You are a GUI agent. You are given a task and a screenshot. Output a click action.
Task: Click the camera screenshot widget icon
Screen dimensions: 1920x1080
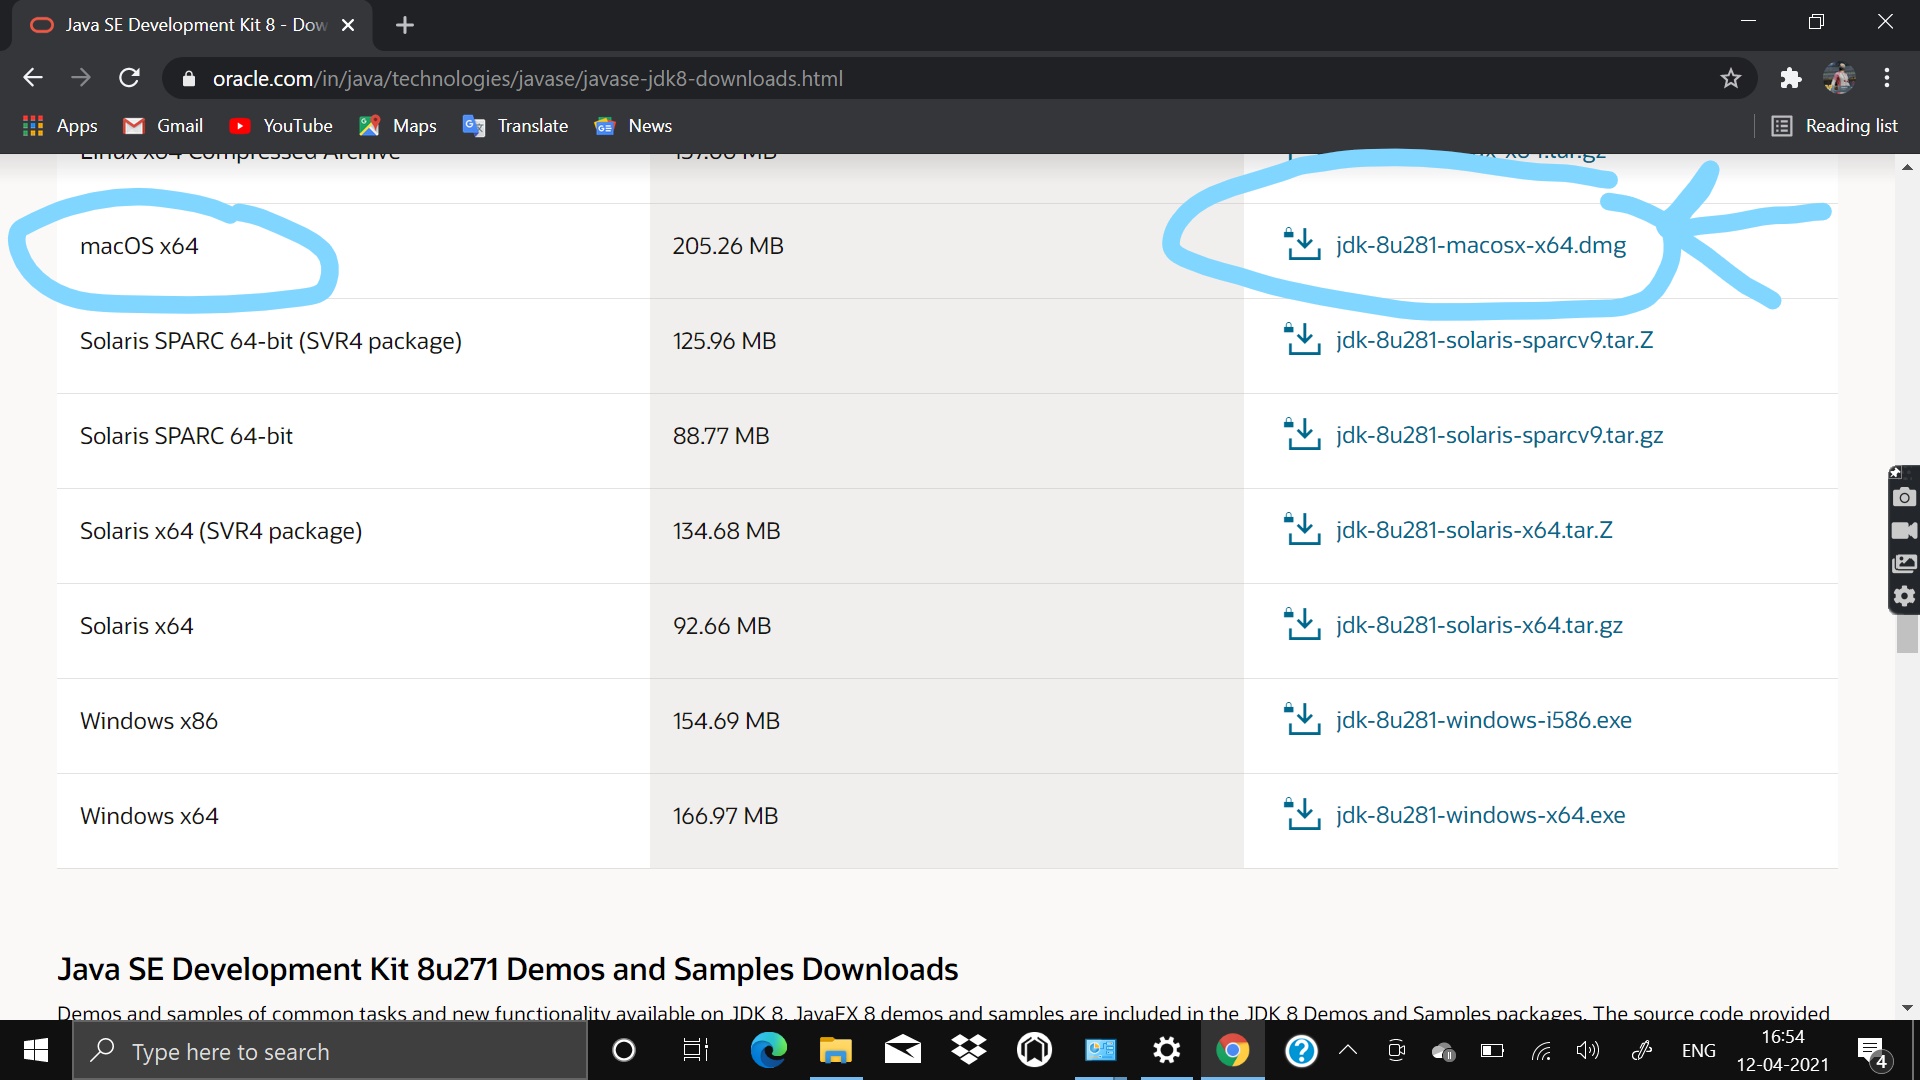pyautogui.click(x=1904, y=497)
